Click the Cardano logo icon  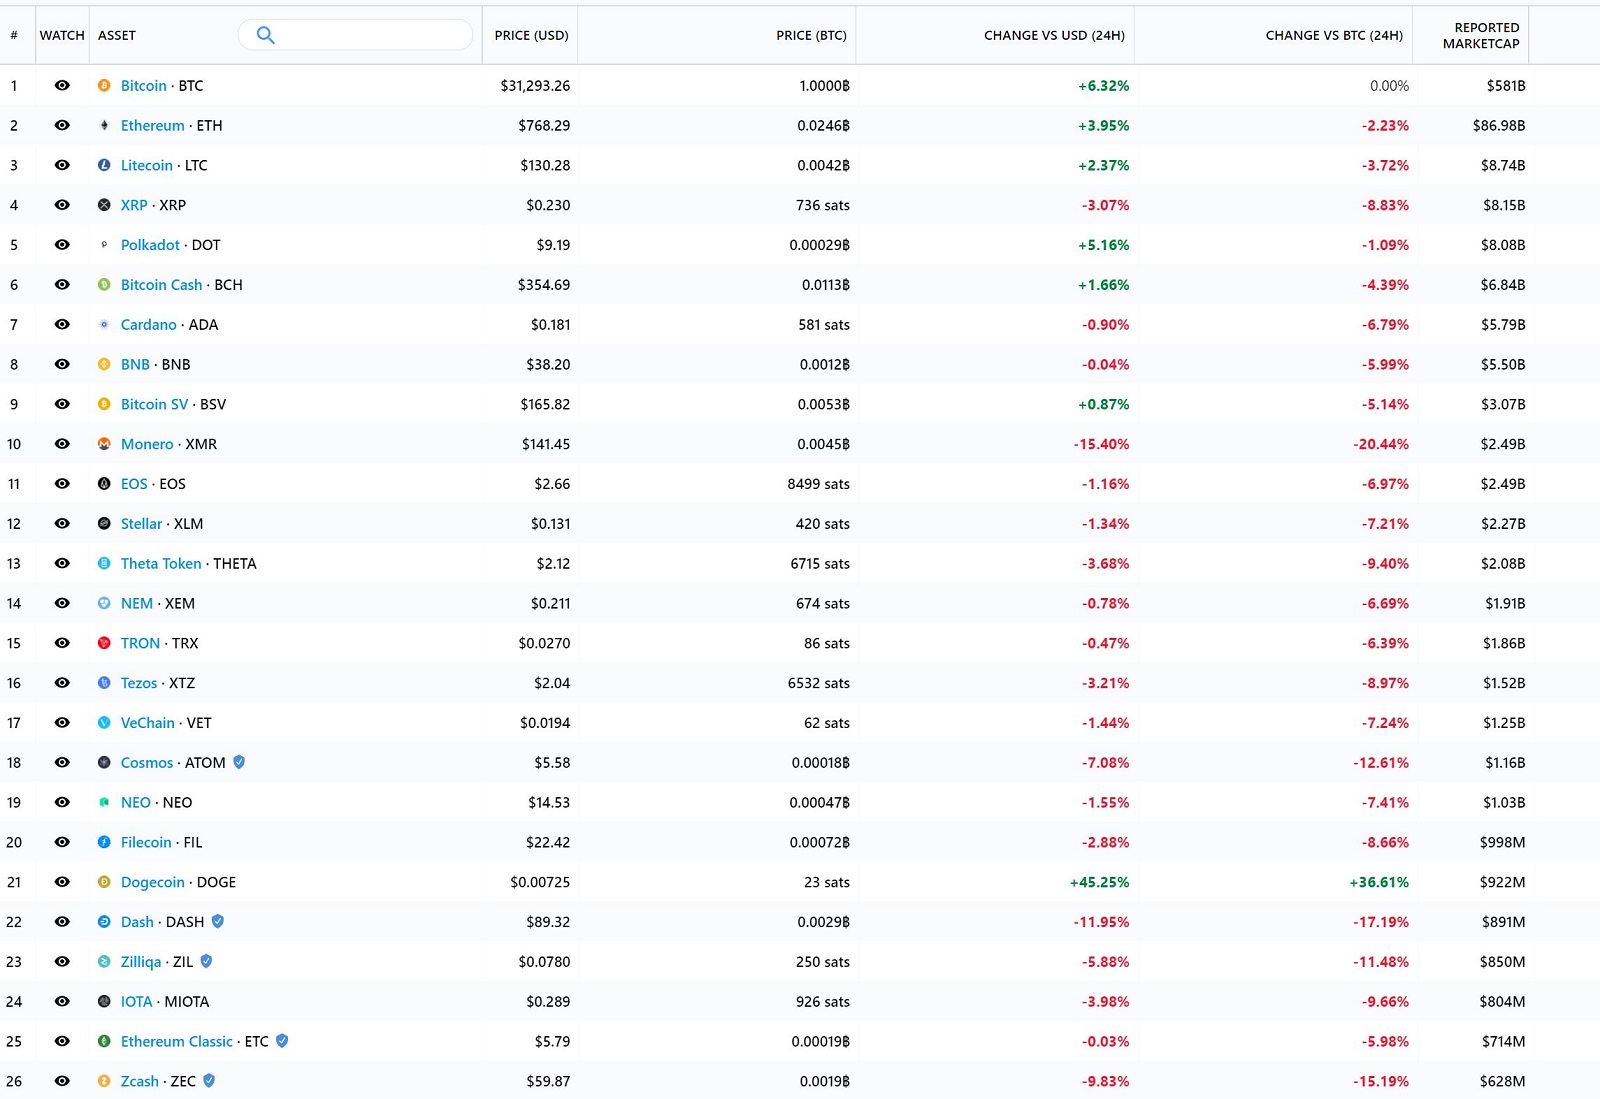point(104,325)
